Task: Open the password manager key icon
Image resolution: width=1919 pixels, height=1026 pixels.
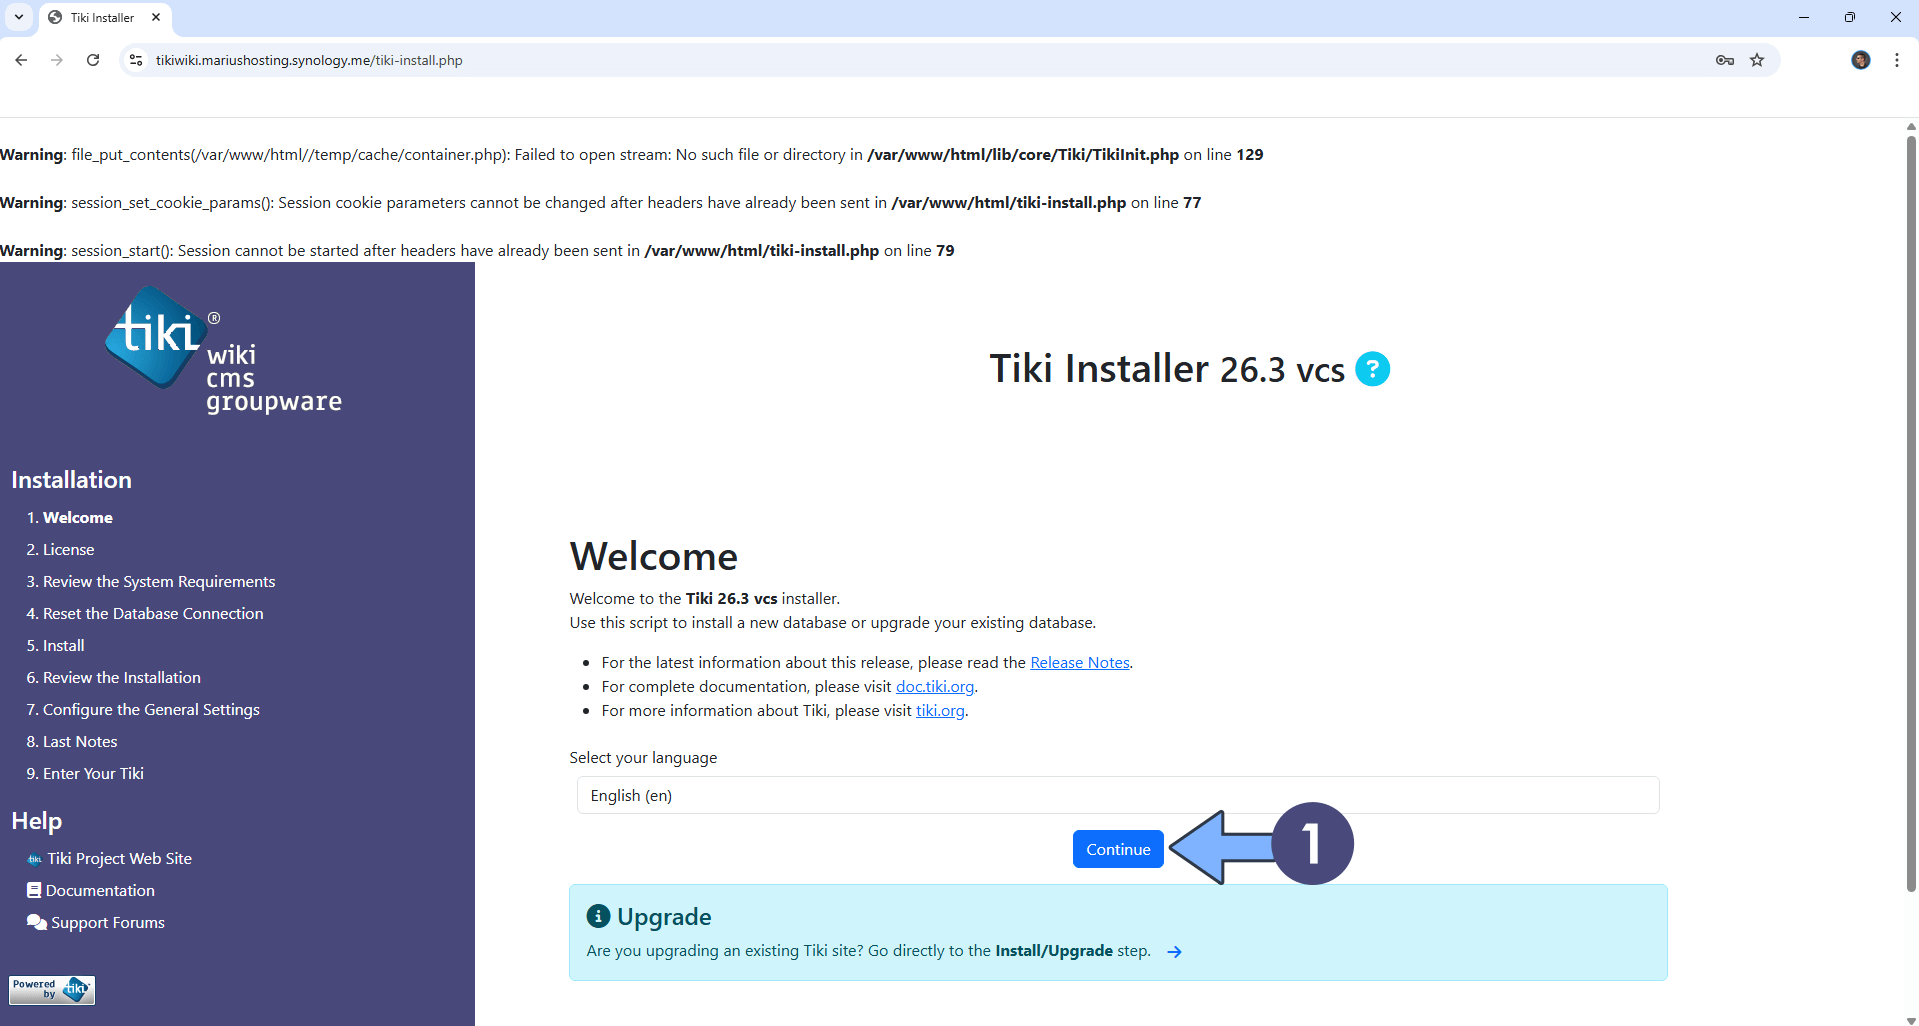Action: tap(1723, 60)
